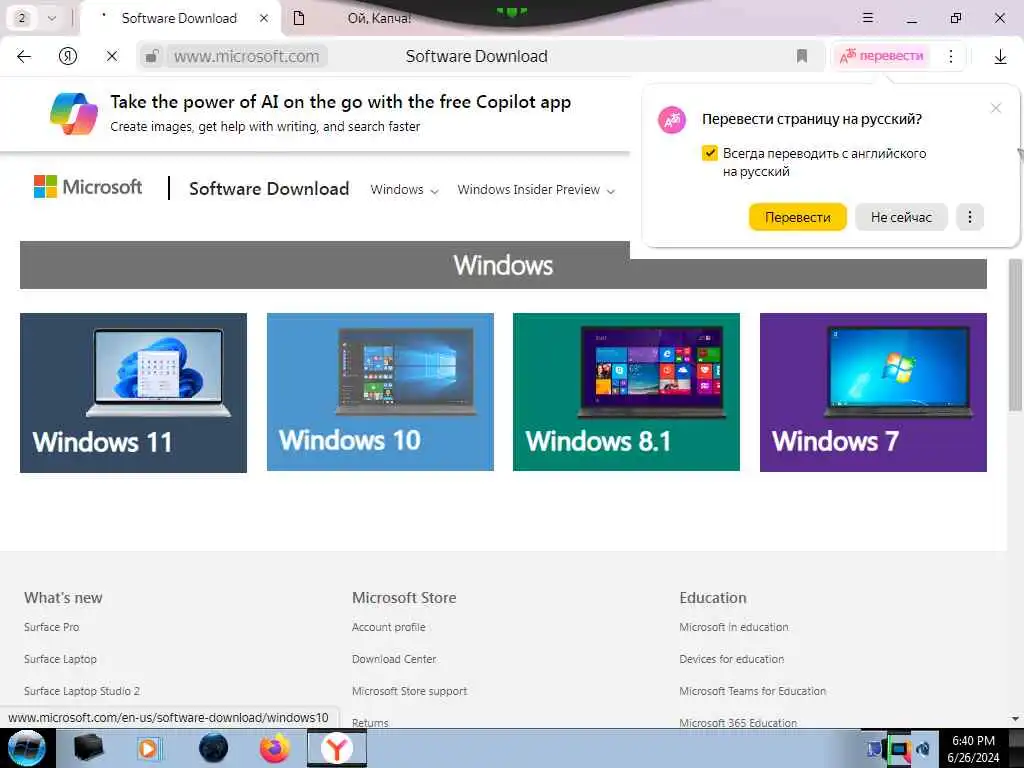
Task: Close the Software Download tab
Action: pos(264,18)
